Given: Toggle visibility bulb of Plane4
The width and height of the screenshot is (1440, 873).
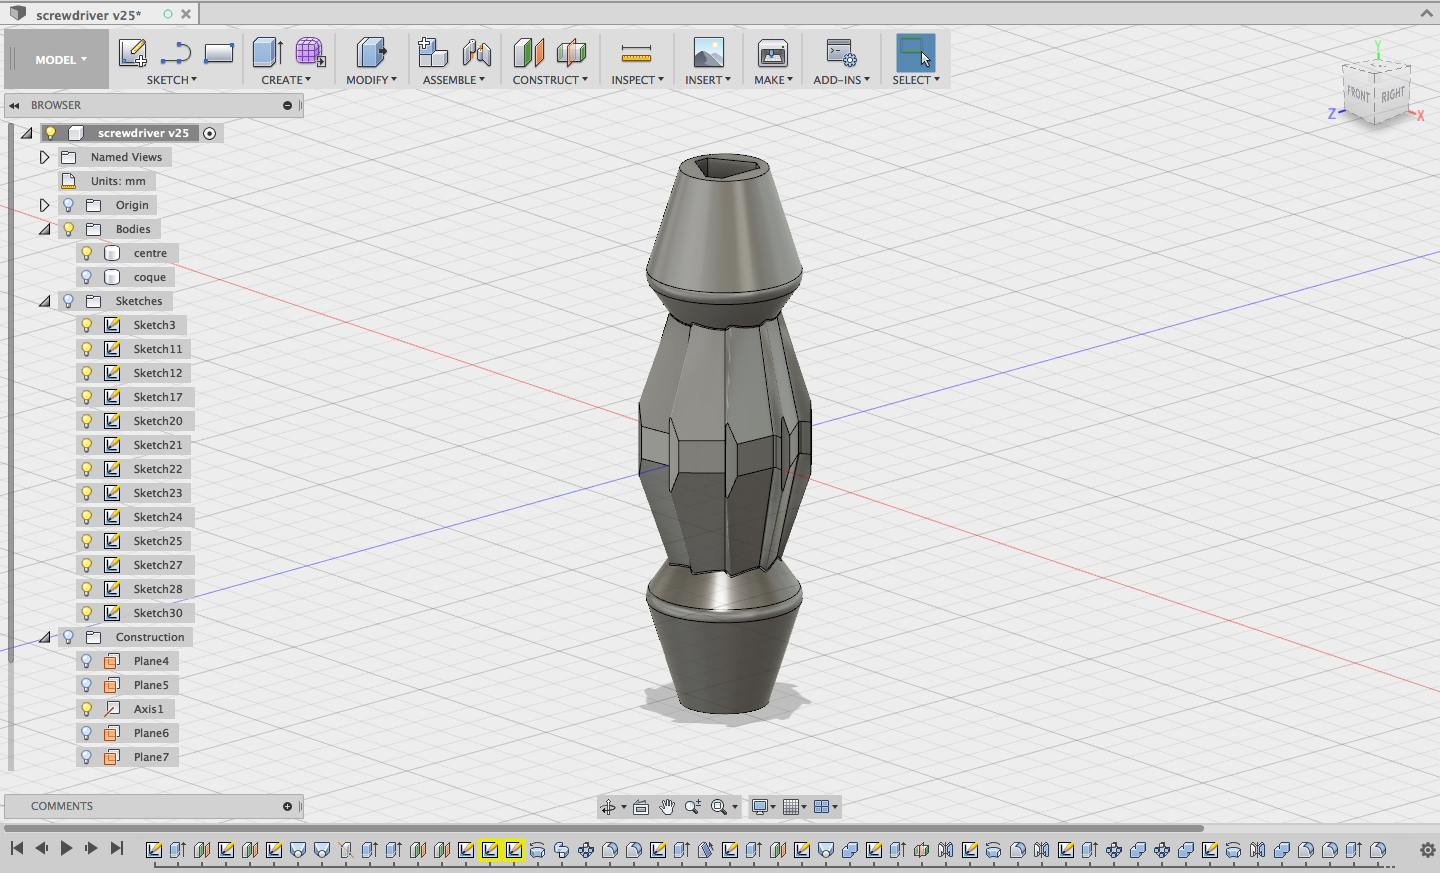Looking at the screenshot, I should coord(86,661).
